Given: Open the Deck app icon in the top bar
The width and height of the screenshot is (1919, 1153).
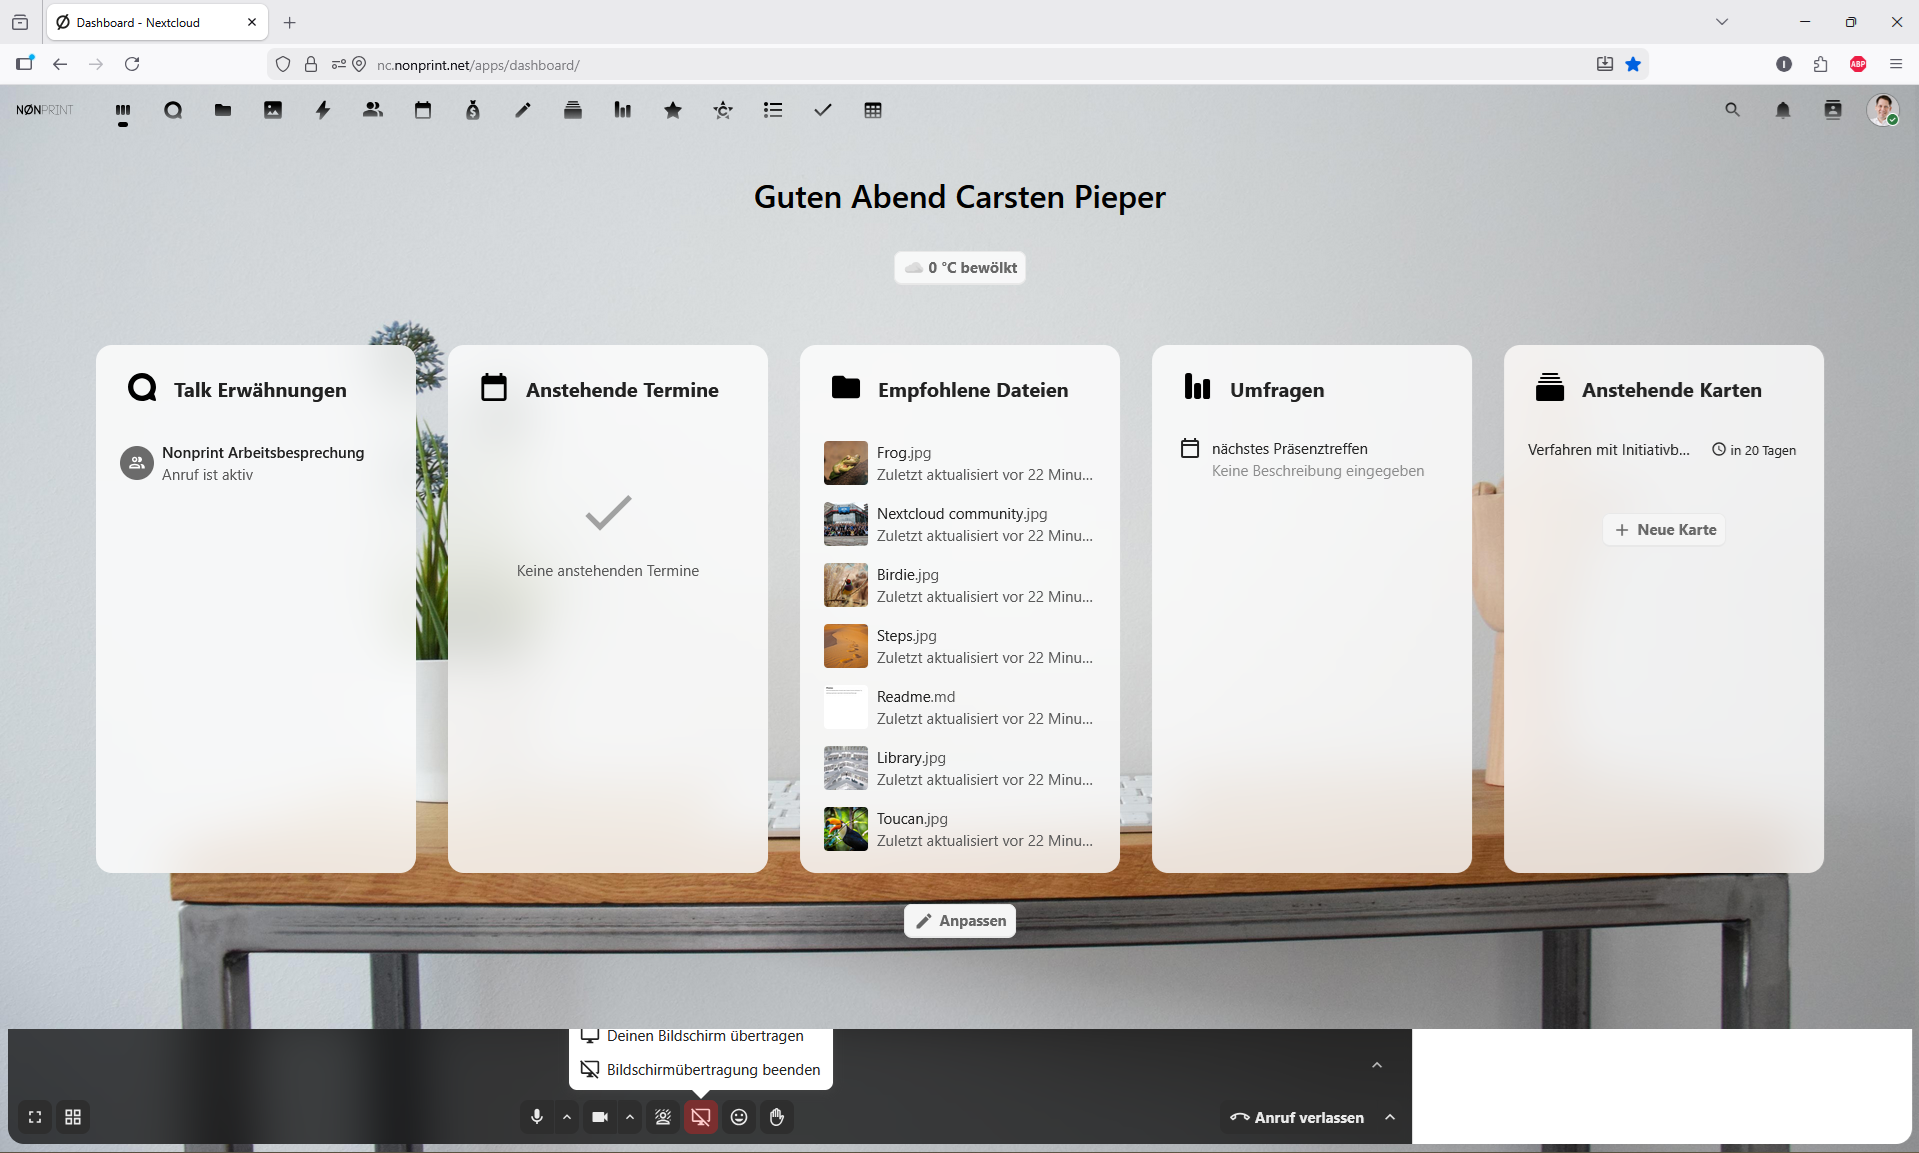Looking at the screenshot, I should (573, 110).
